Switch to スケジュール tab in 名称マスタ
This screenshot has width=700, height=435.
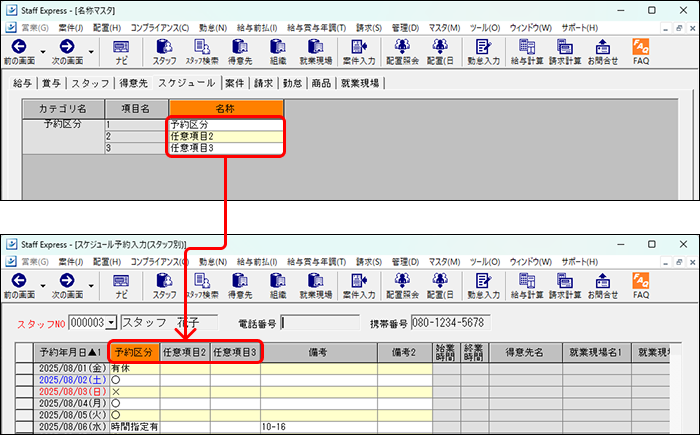tap(187, 83)
